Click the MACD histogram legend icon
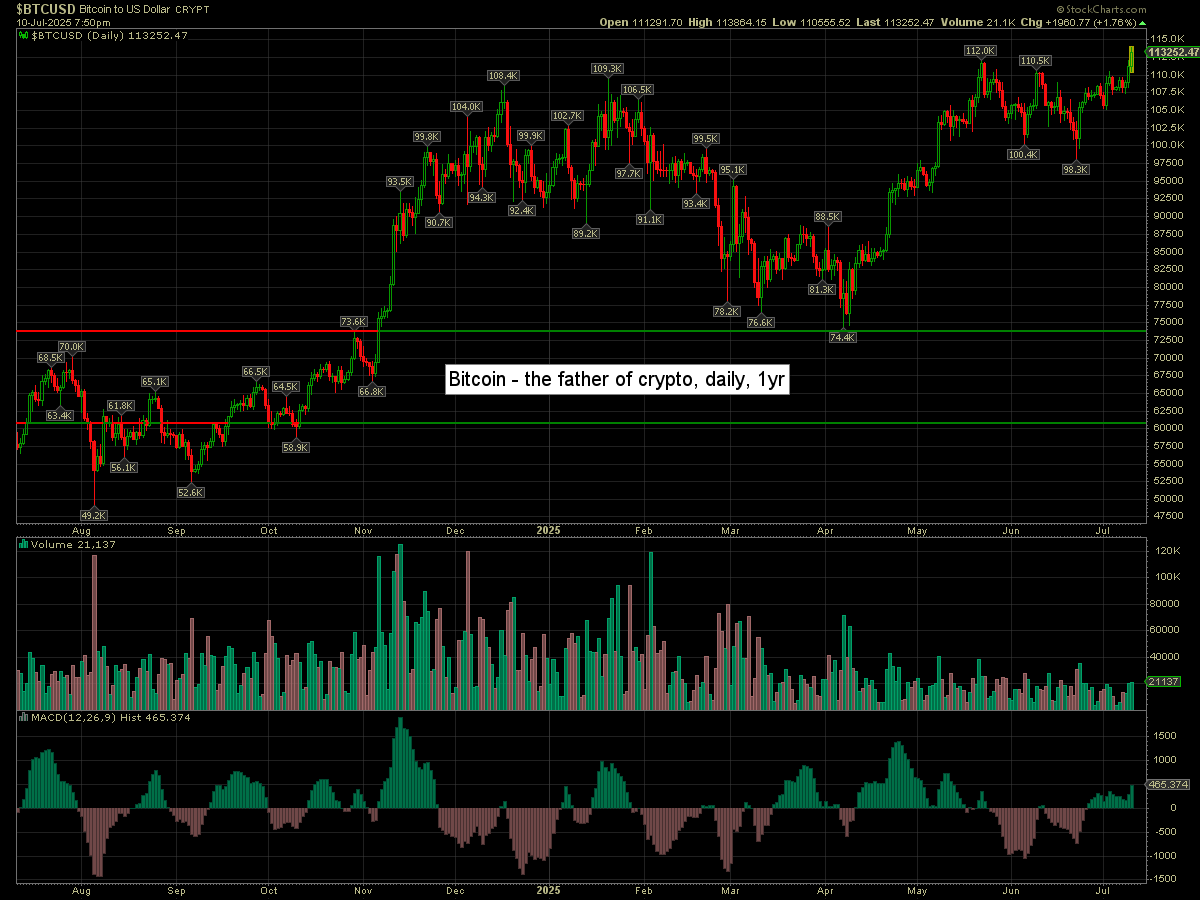The width and height of the screenshot is (1200, 900). coord(24,717)
